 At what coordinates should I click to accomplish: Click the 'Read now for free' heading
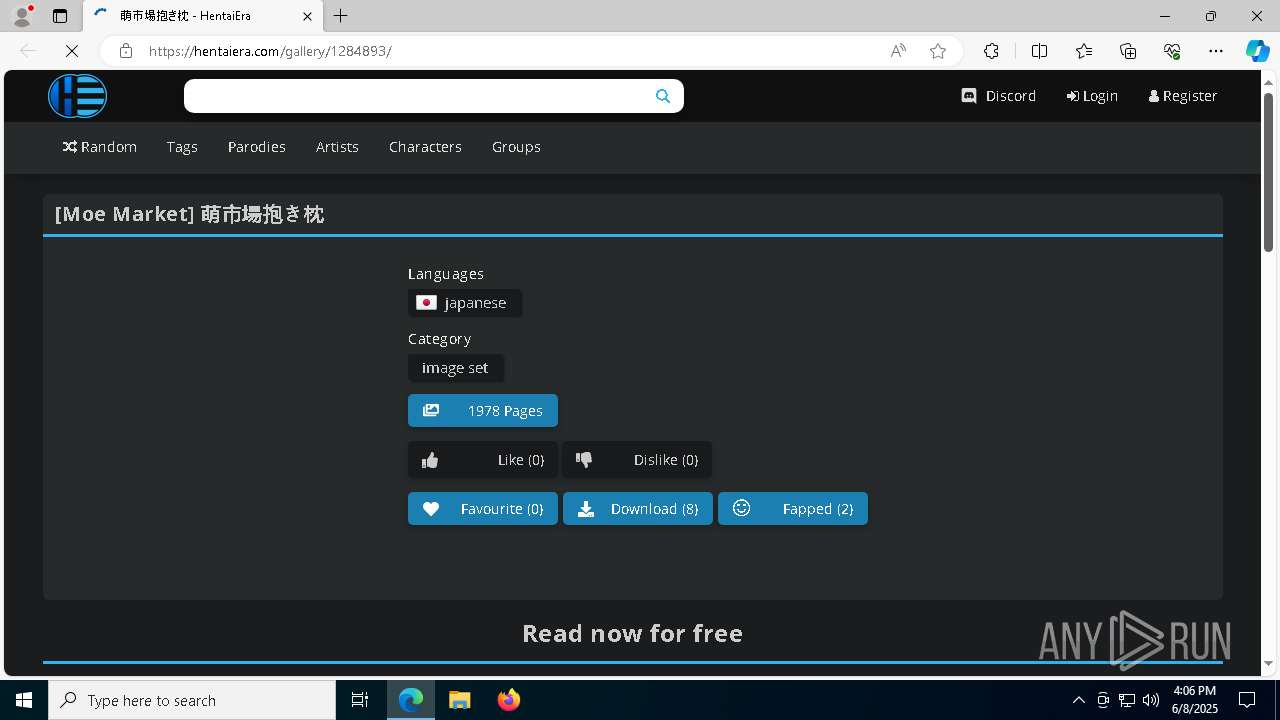pyautogui.click(x=633, y=633)
